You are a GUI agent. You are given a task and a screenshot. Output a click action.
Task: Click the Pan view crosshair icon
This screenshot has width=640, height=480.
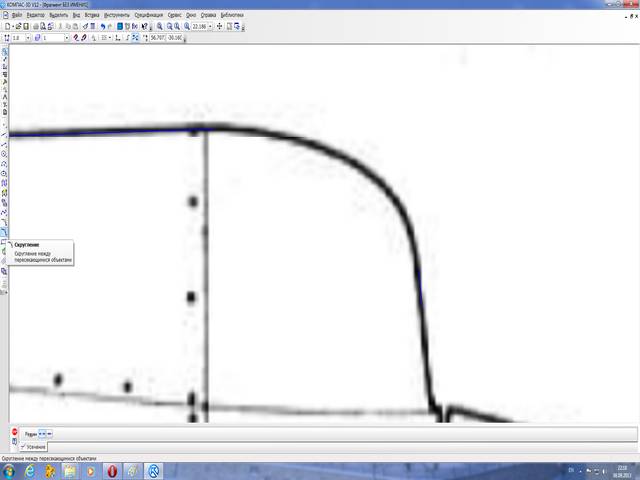pos(219,26)
